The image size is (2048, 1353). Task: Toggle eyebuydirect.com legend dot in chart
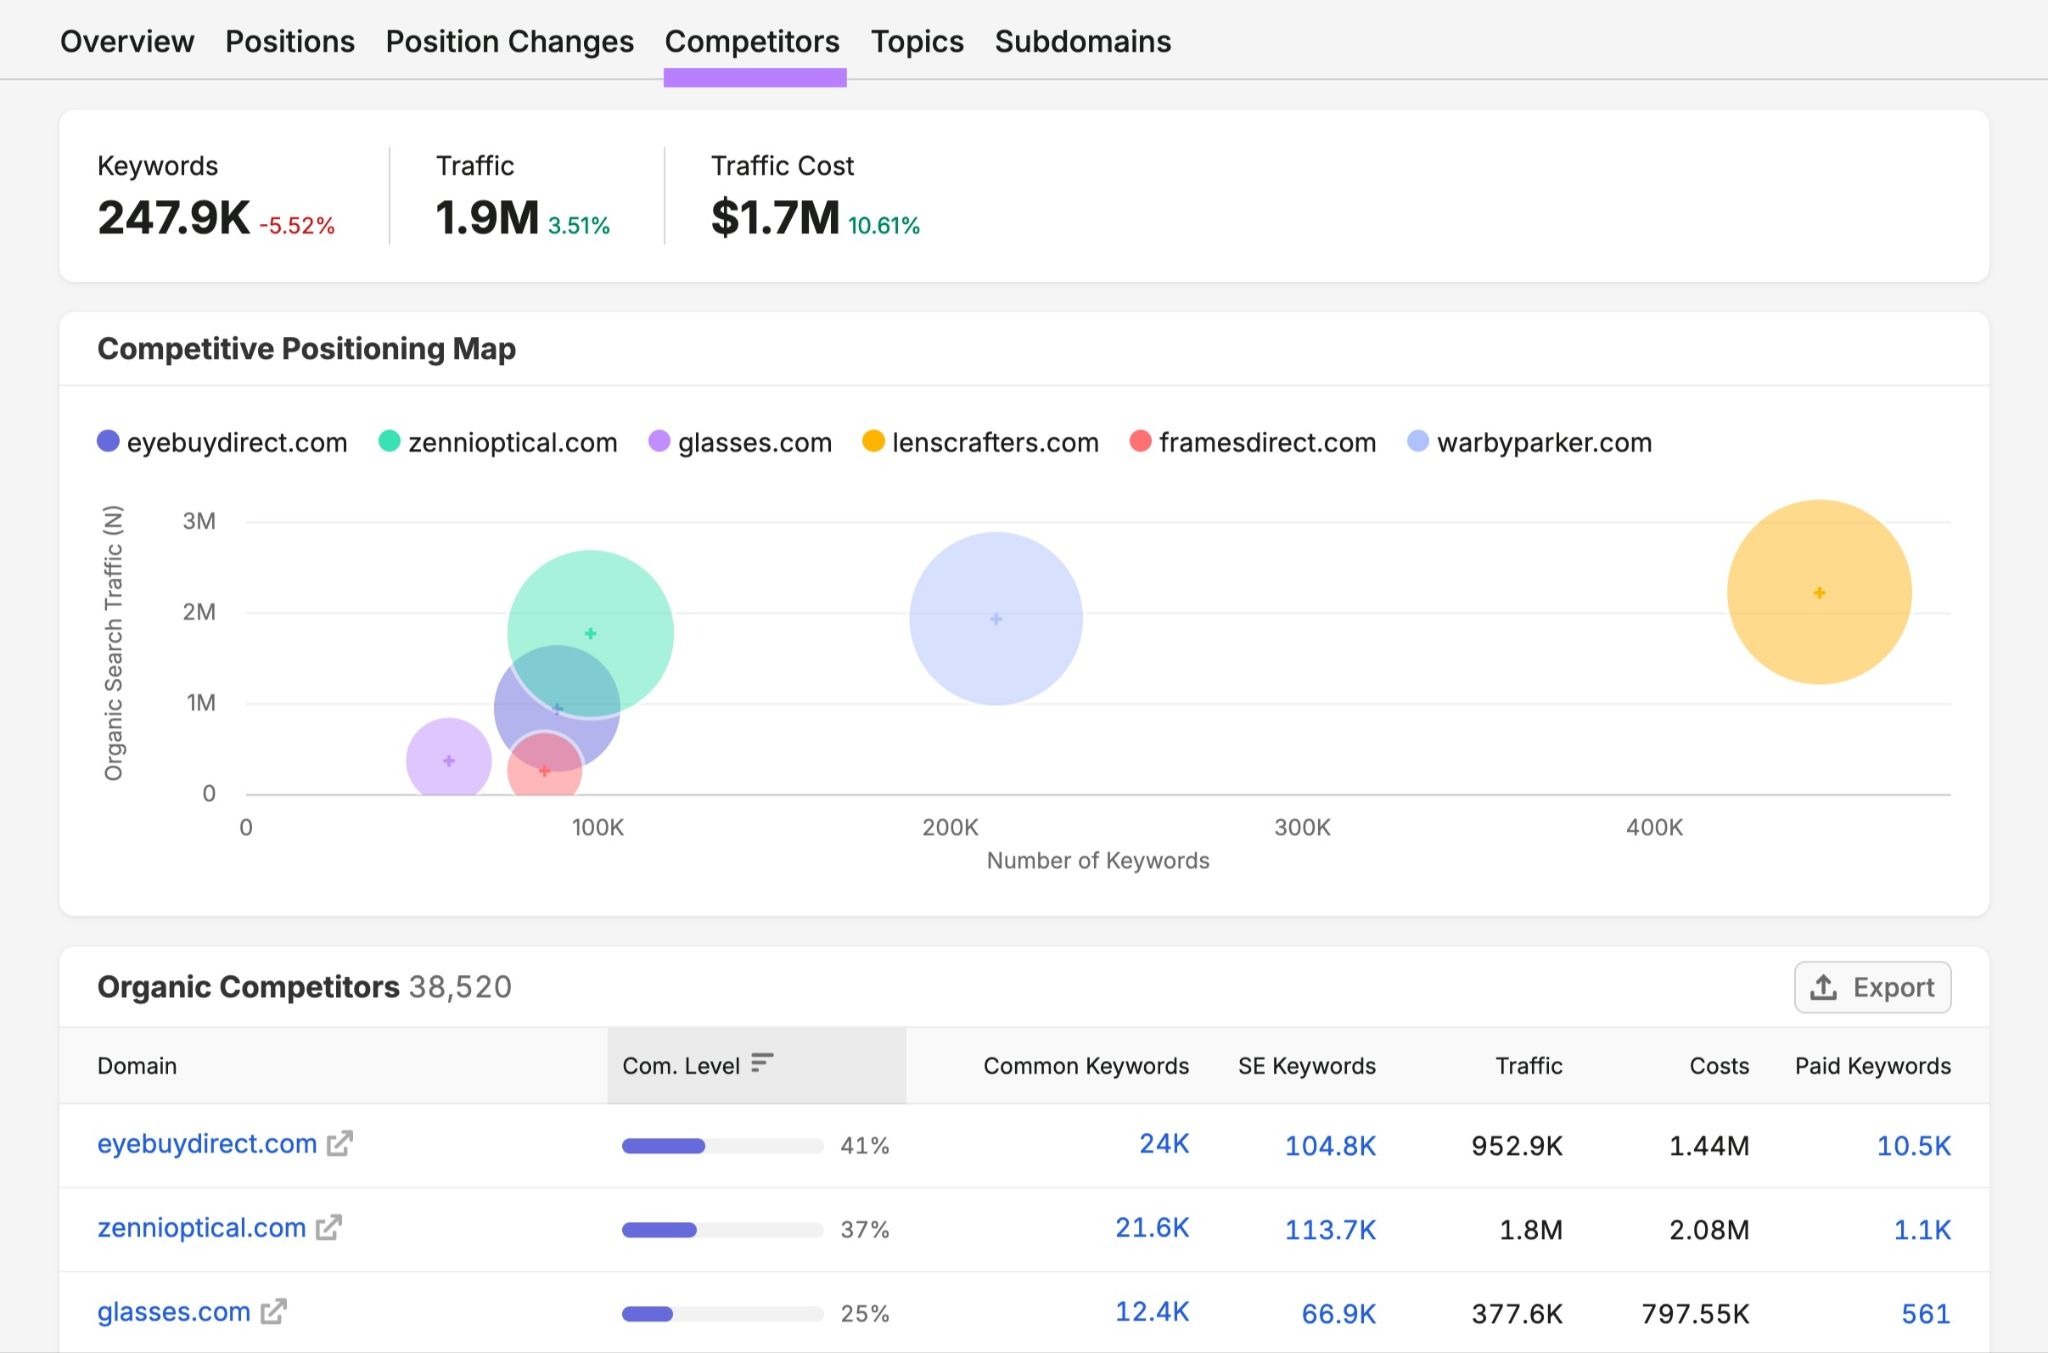pyautogui.click(x=108, y=441)
